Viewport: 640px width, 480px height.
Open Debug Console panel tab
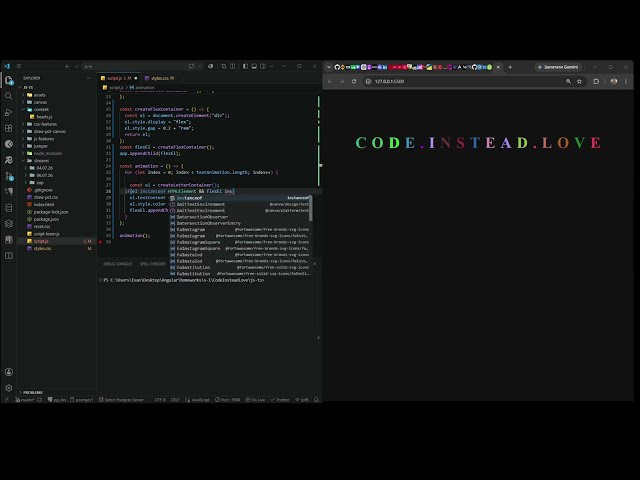118,264
